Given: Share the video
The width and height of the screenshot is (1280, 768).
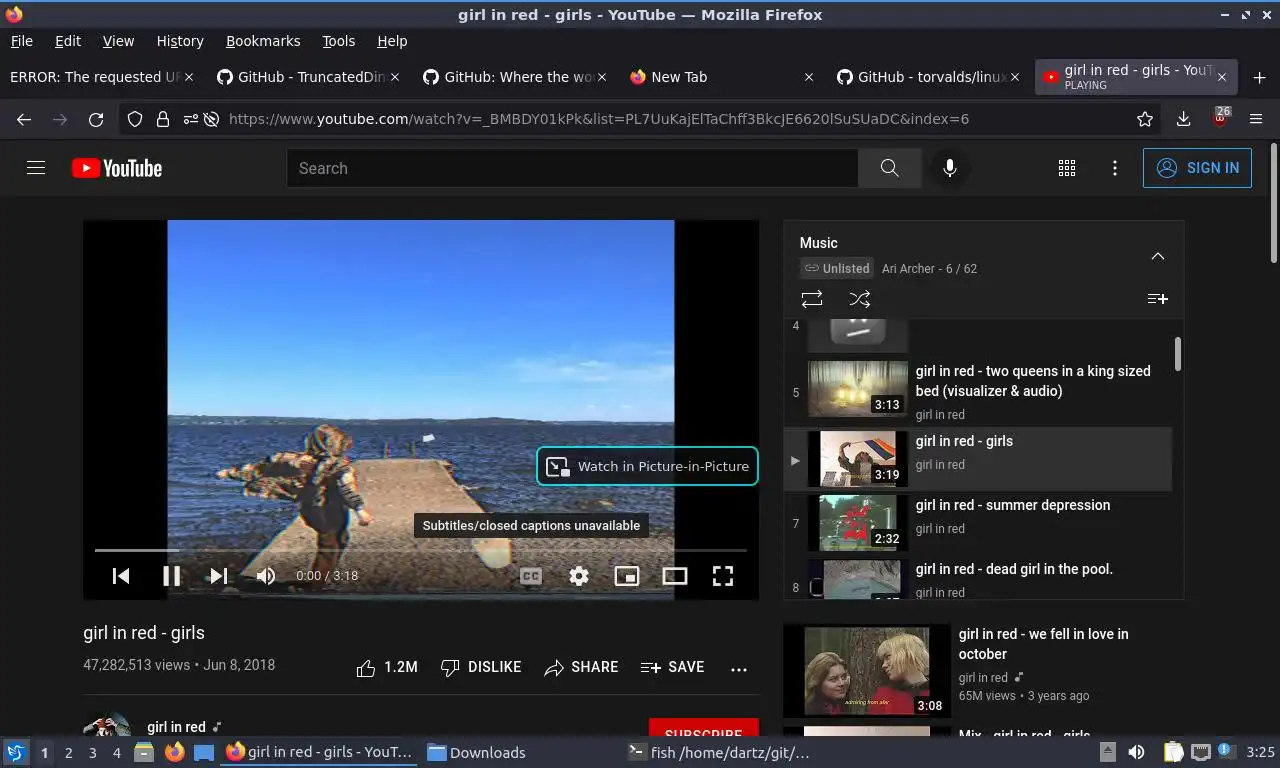Looking at the screenshot, I should point(581,667).
